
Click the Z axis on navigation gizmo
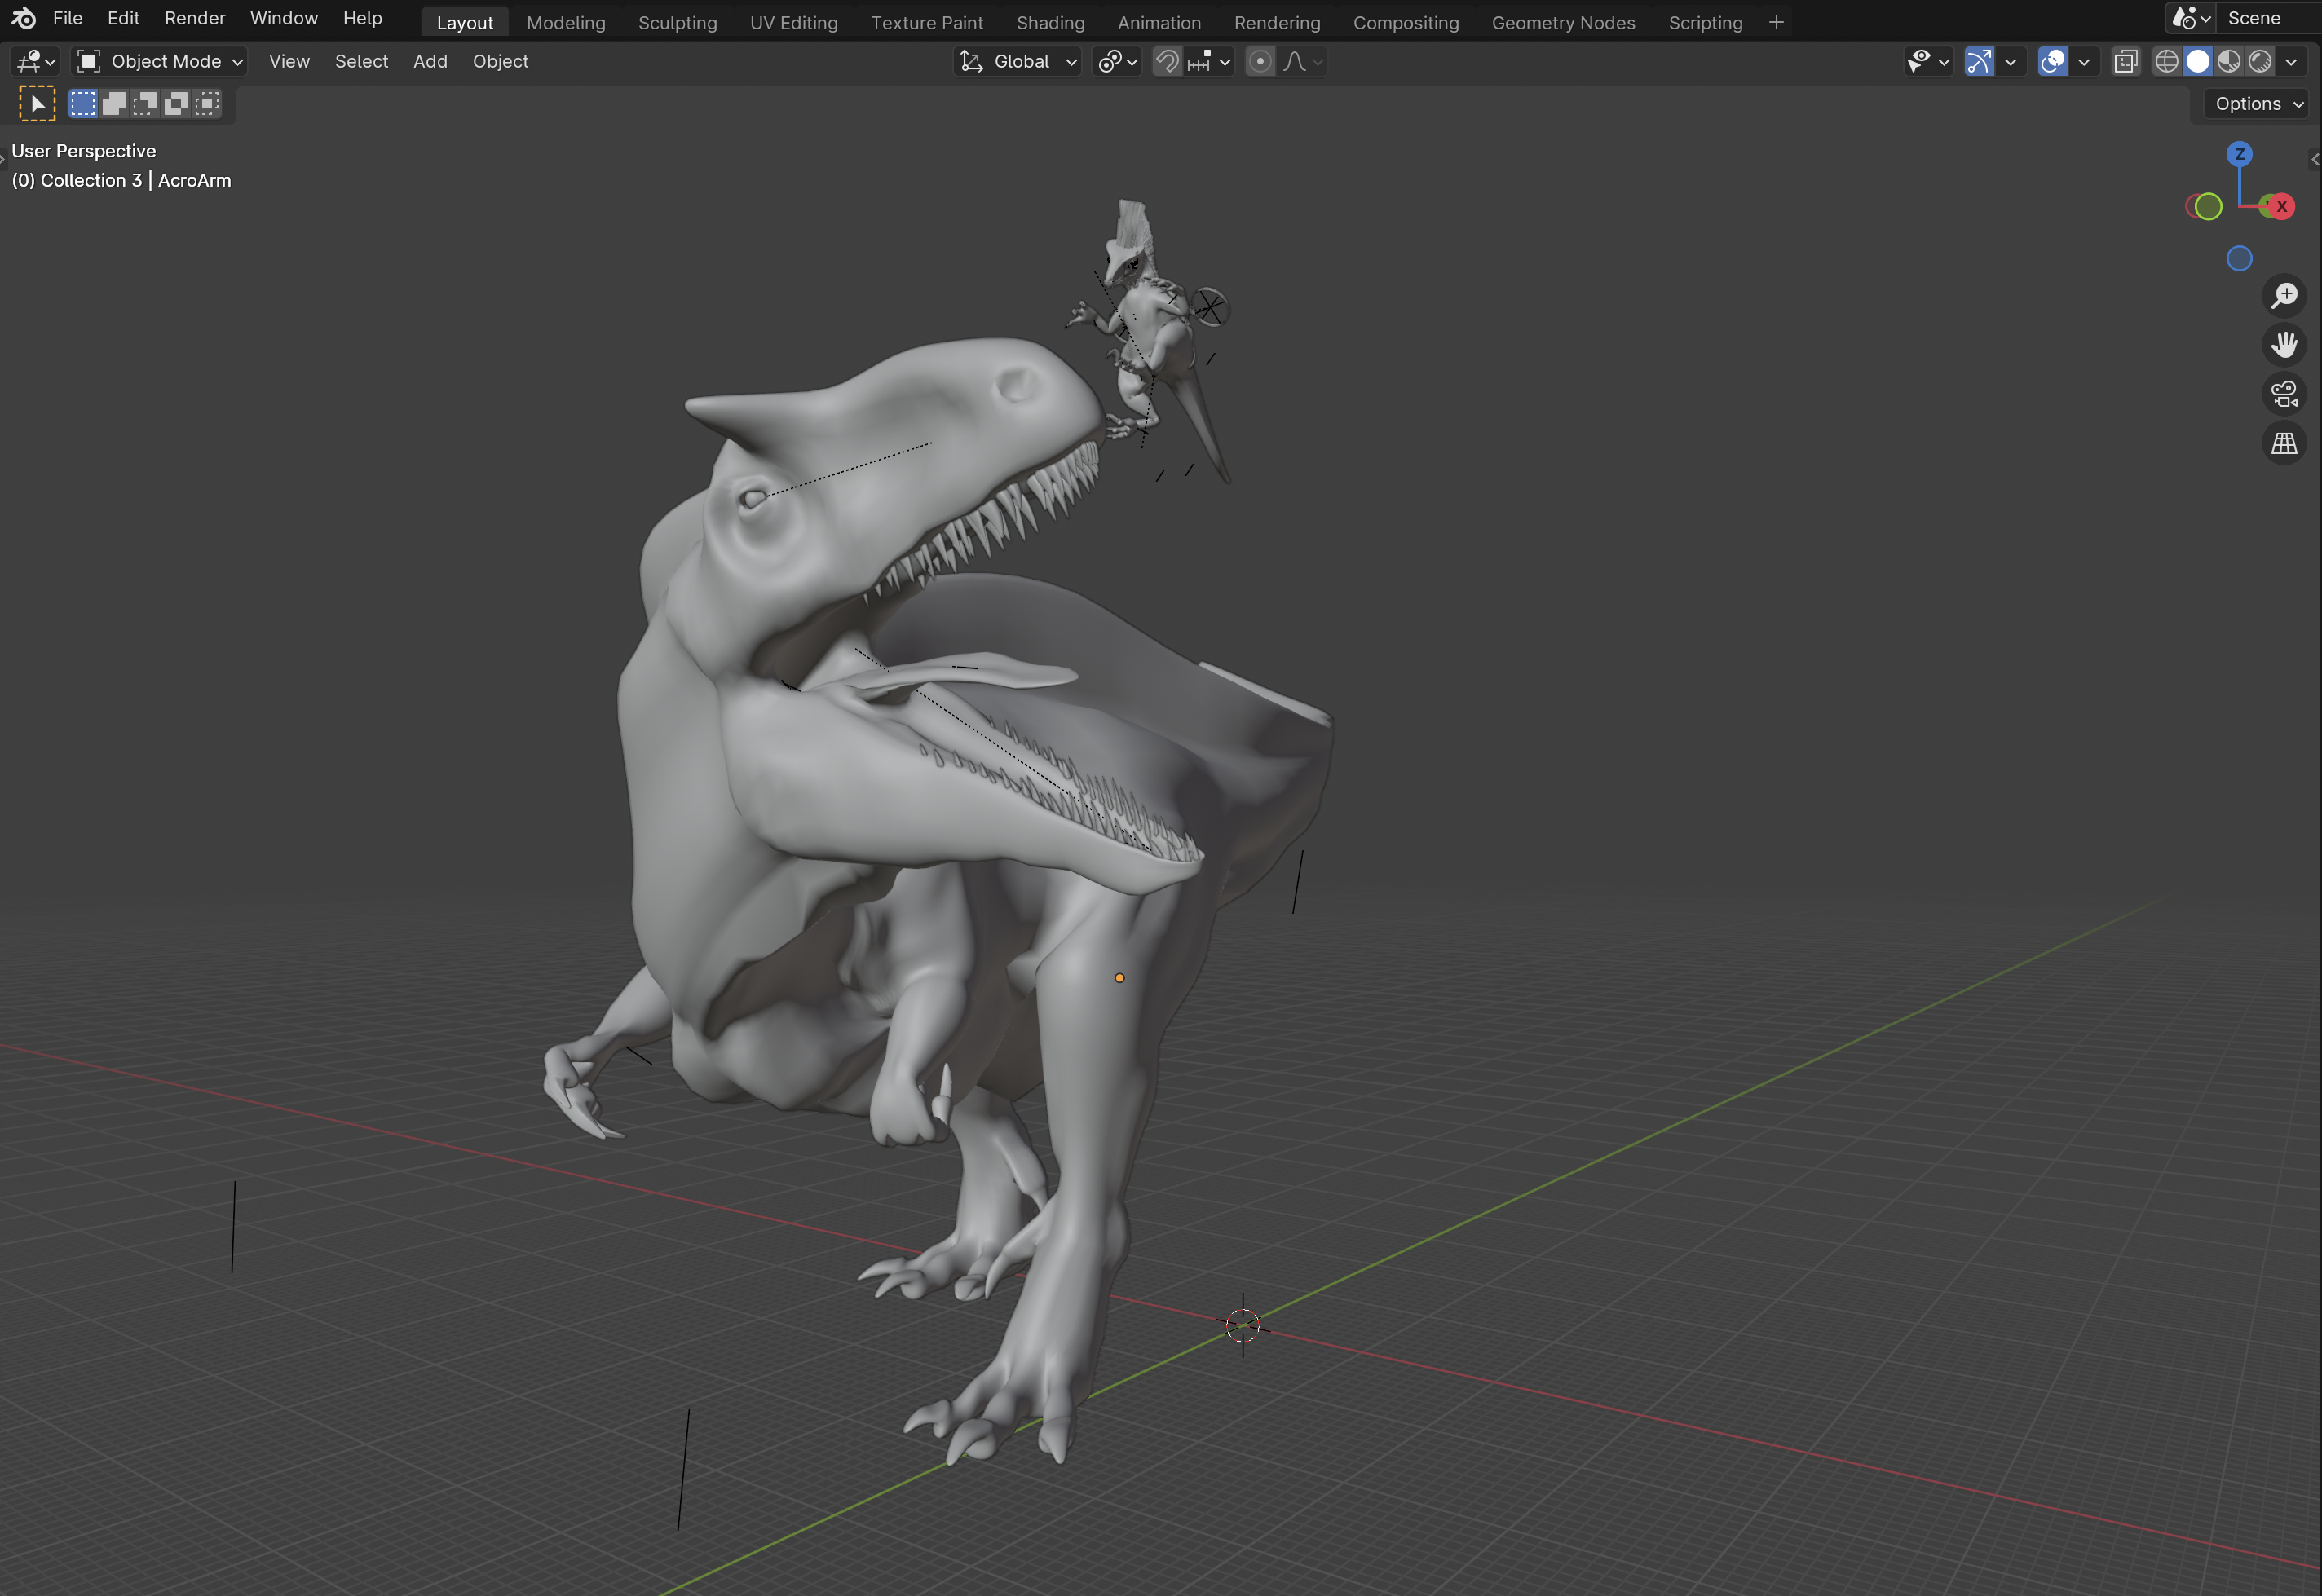[2239, 154]
